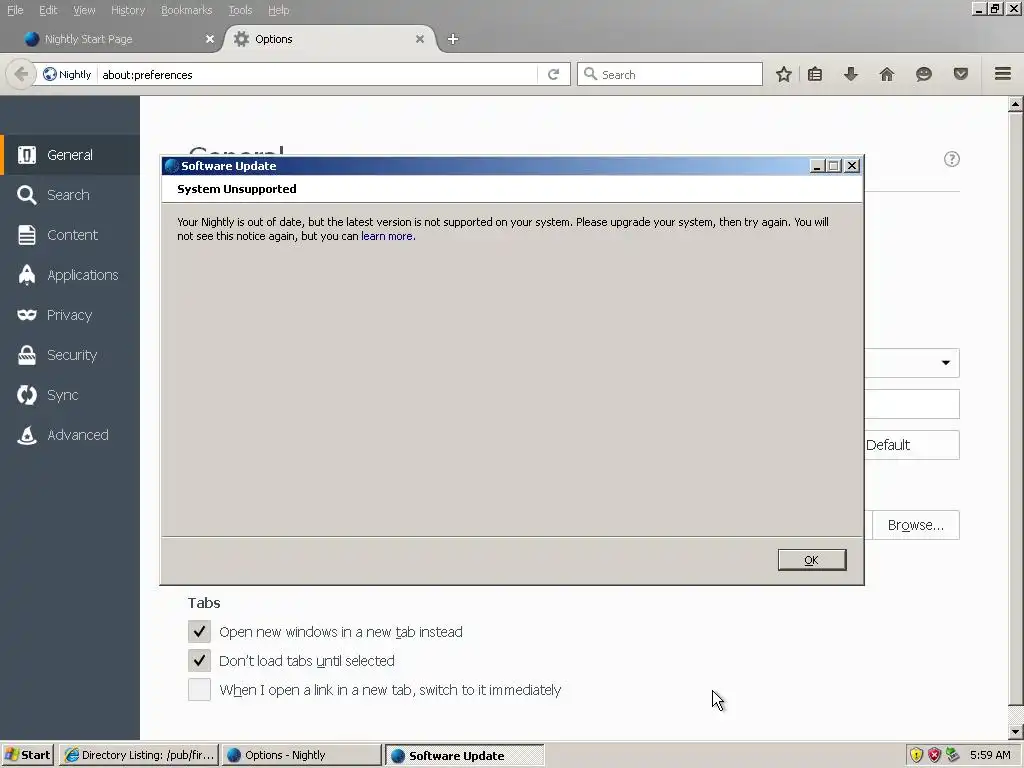
Task: Open the Edit menu
Action: click(48, 10)
